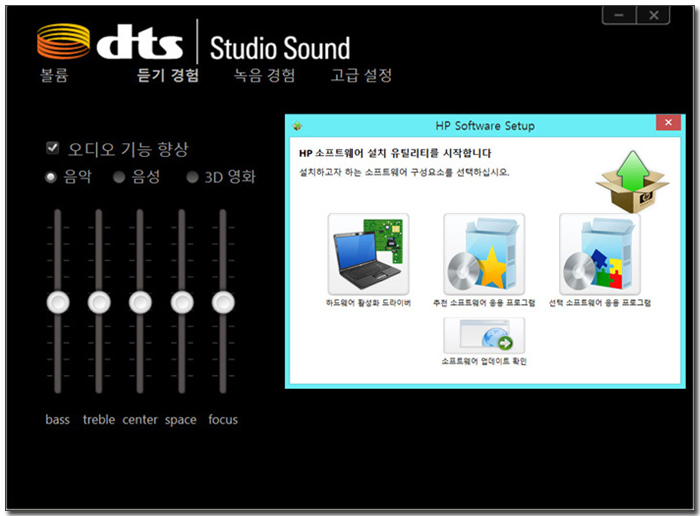This screenshot has width=700, height=516.
Task: Select the 음악 radio button
Action: [x=51, y=177]
